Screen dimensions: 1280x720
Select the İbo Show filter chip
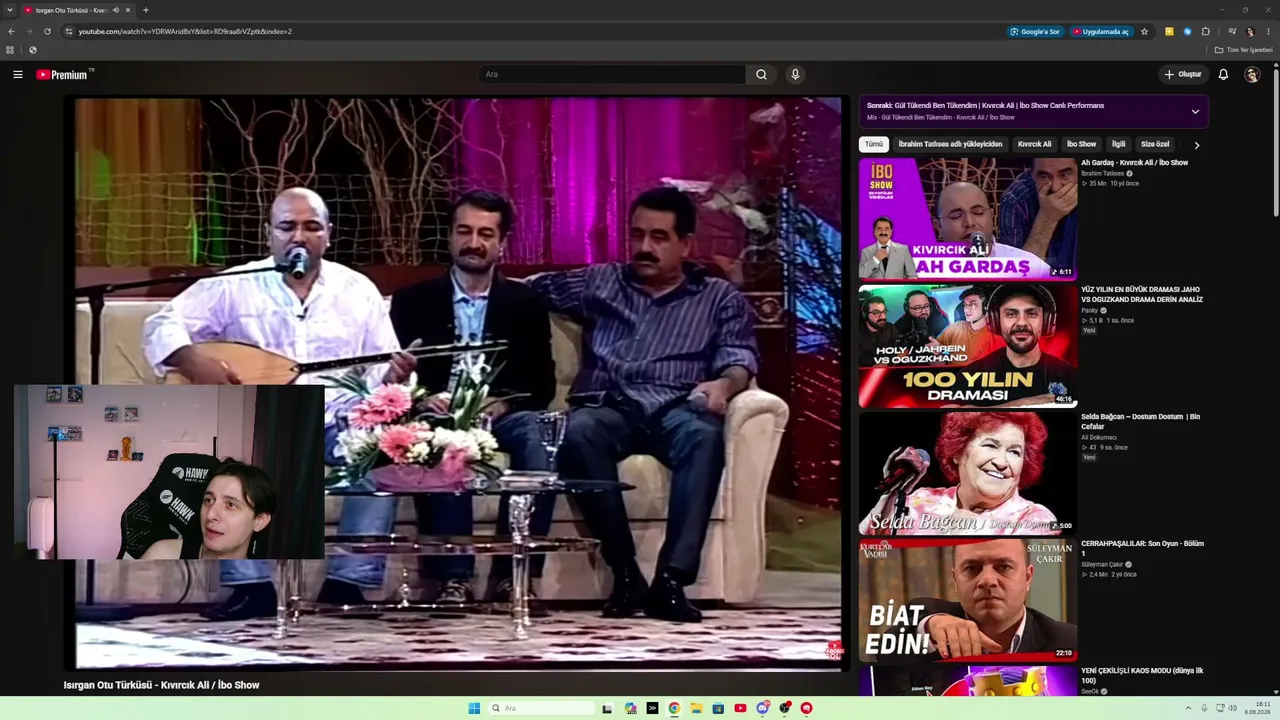pos(1081,144)
